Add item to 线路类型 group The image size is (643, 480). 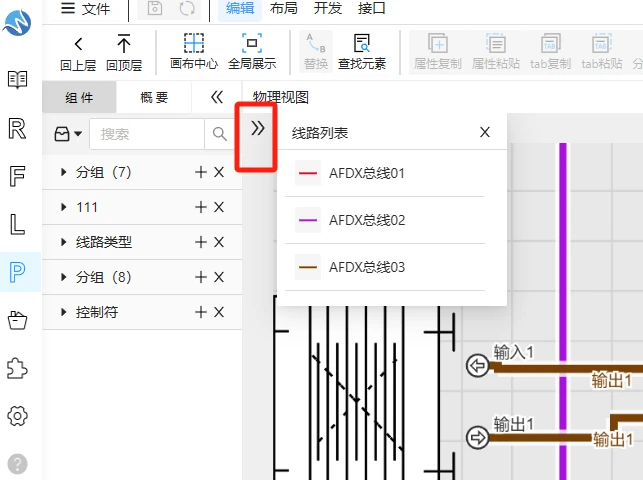[201, 242]
